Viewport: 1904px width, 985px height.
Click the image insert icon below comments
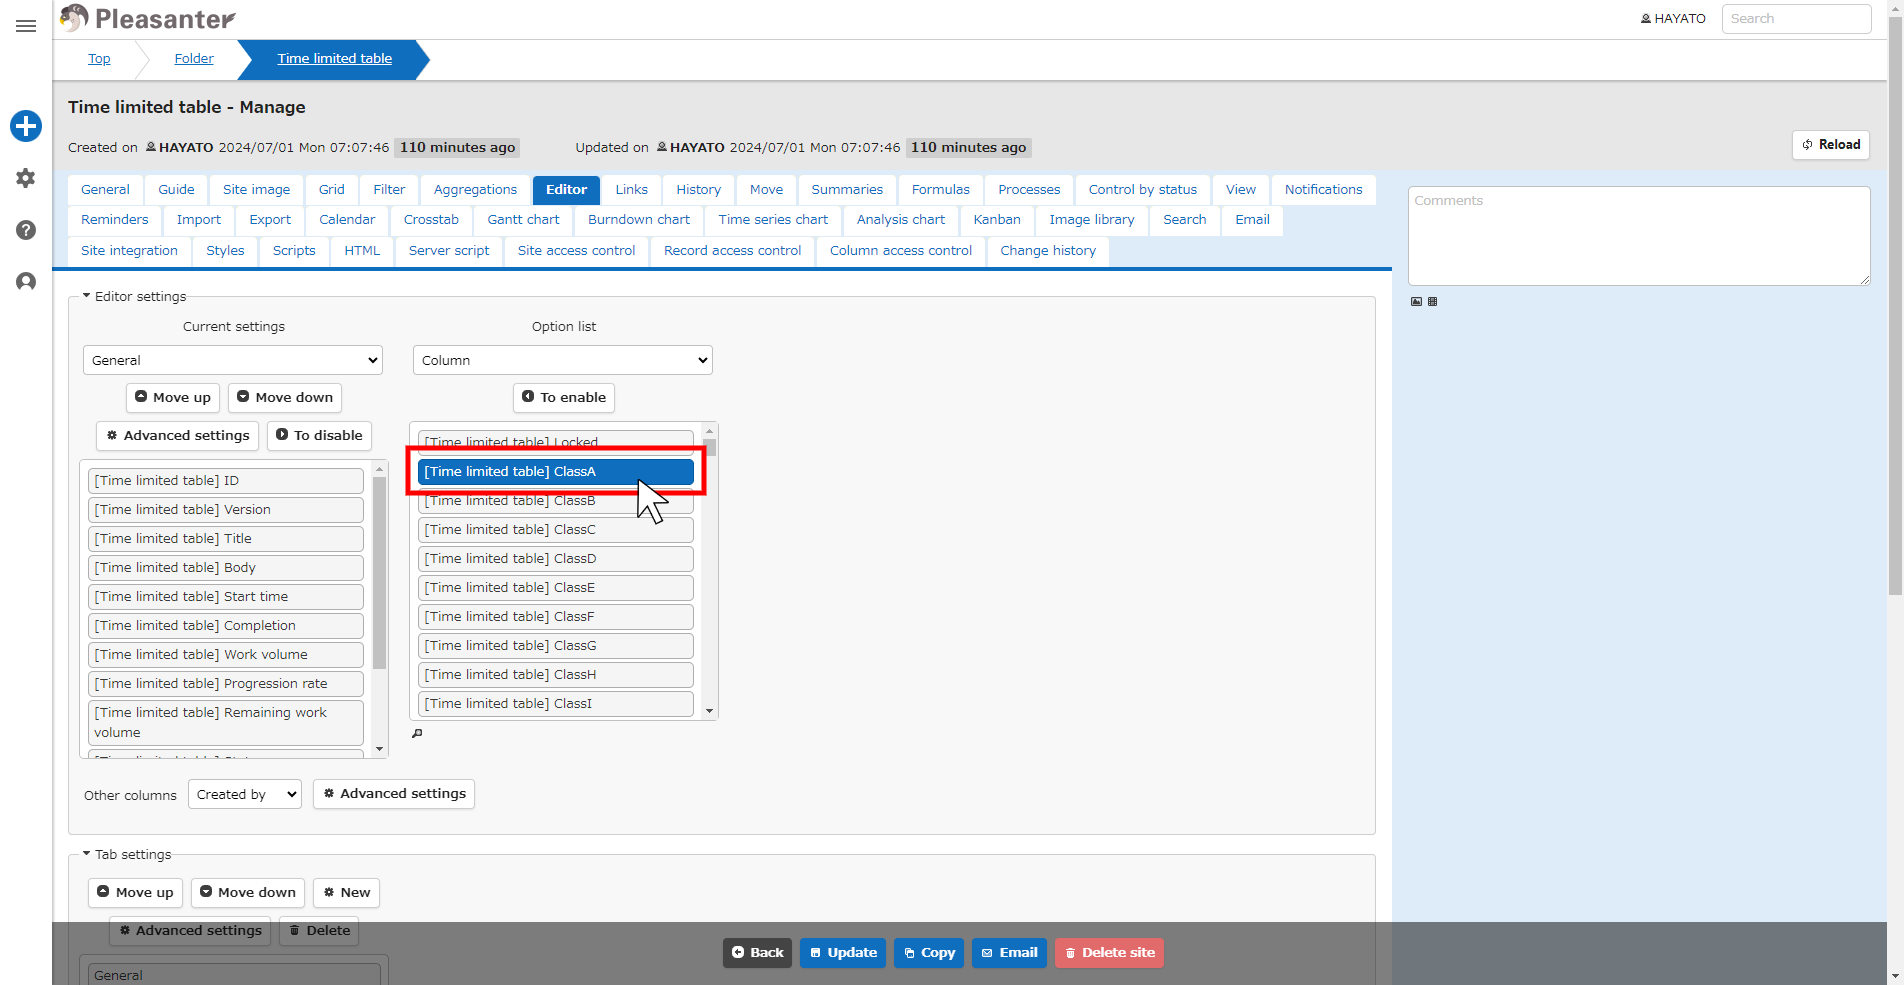tap(1416, 301)
